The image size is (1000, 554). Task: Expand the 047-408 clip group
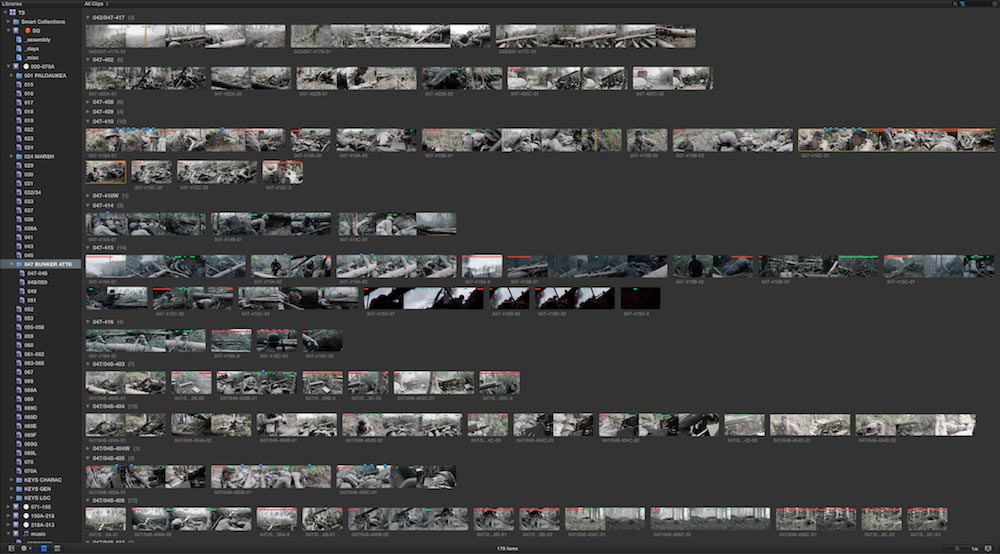88,102
